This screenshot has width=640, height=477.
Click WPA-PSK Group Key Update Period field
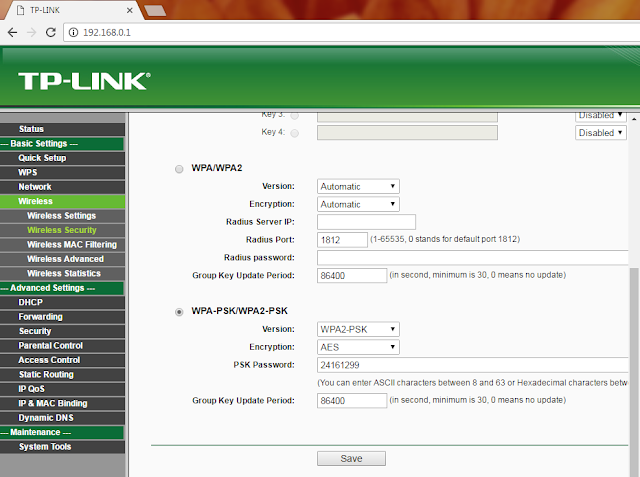[352, 401]
